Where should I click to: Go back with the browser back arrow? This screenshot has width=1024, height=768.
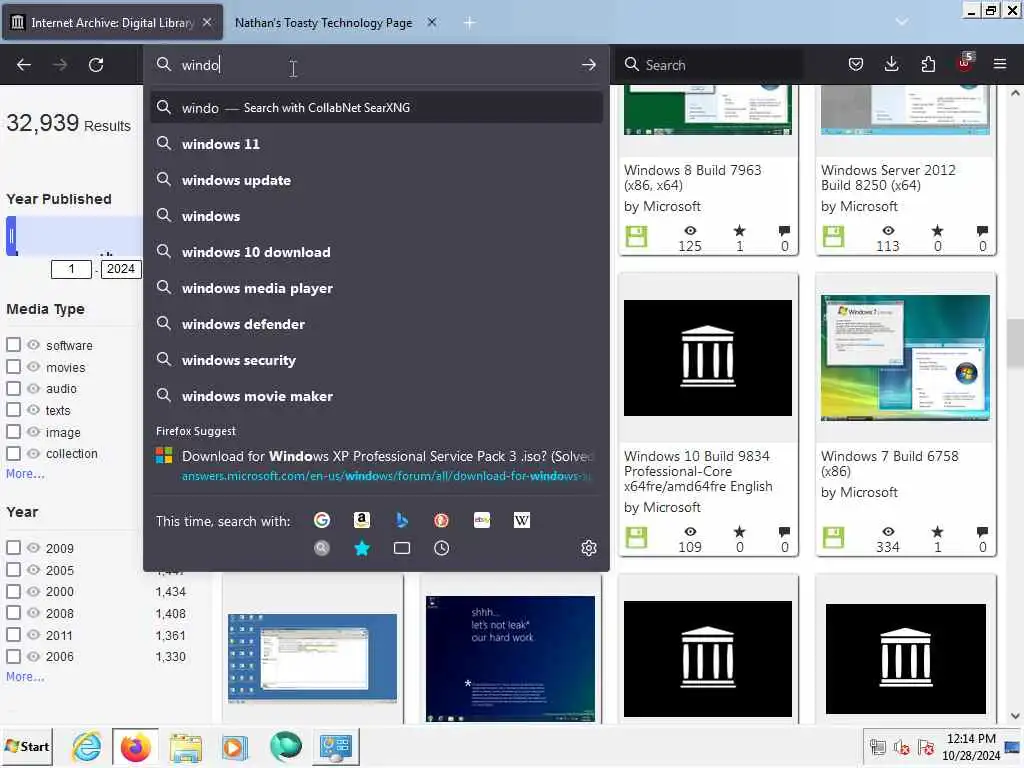pos(24,65)
